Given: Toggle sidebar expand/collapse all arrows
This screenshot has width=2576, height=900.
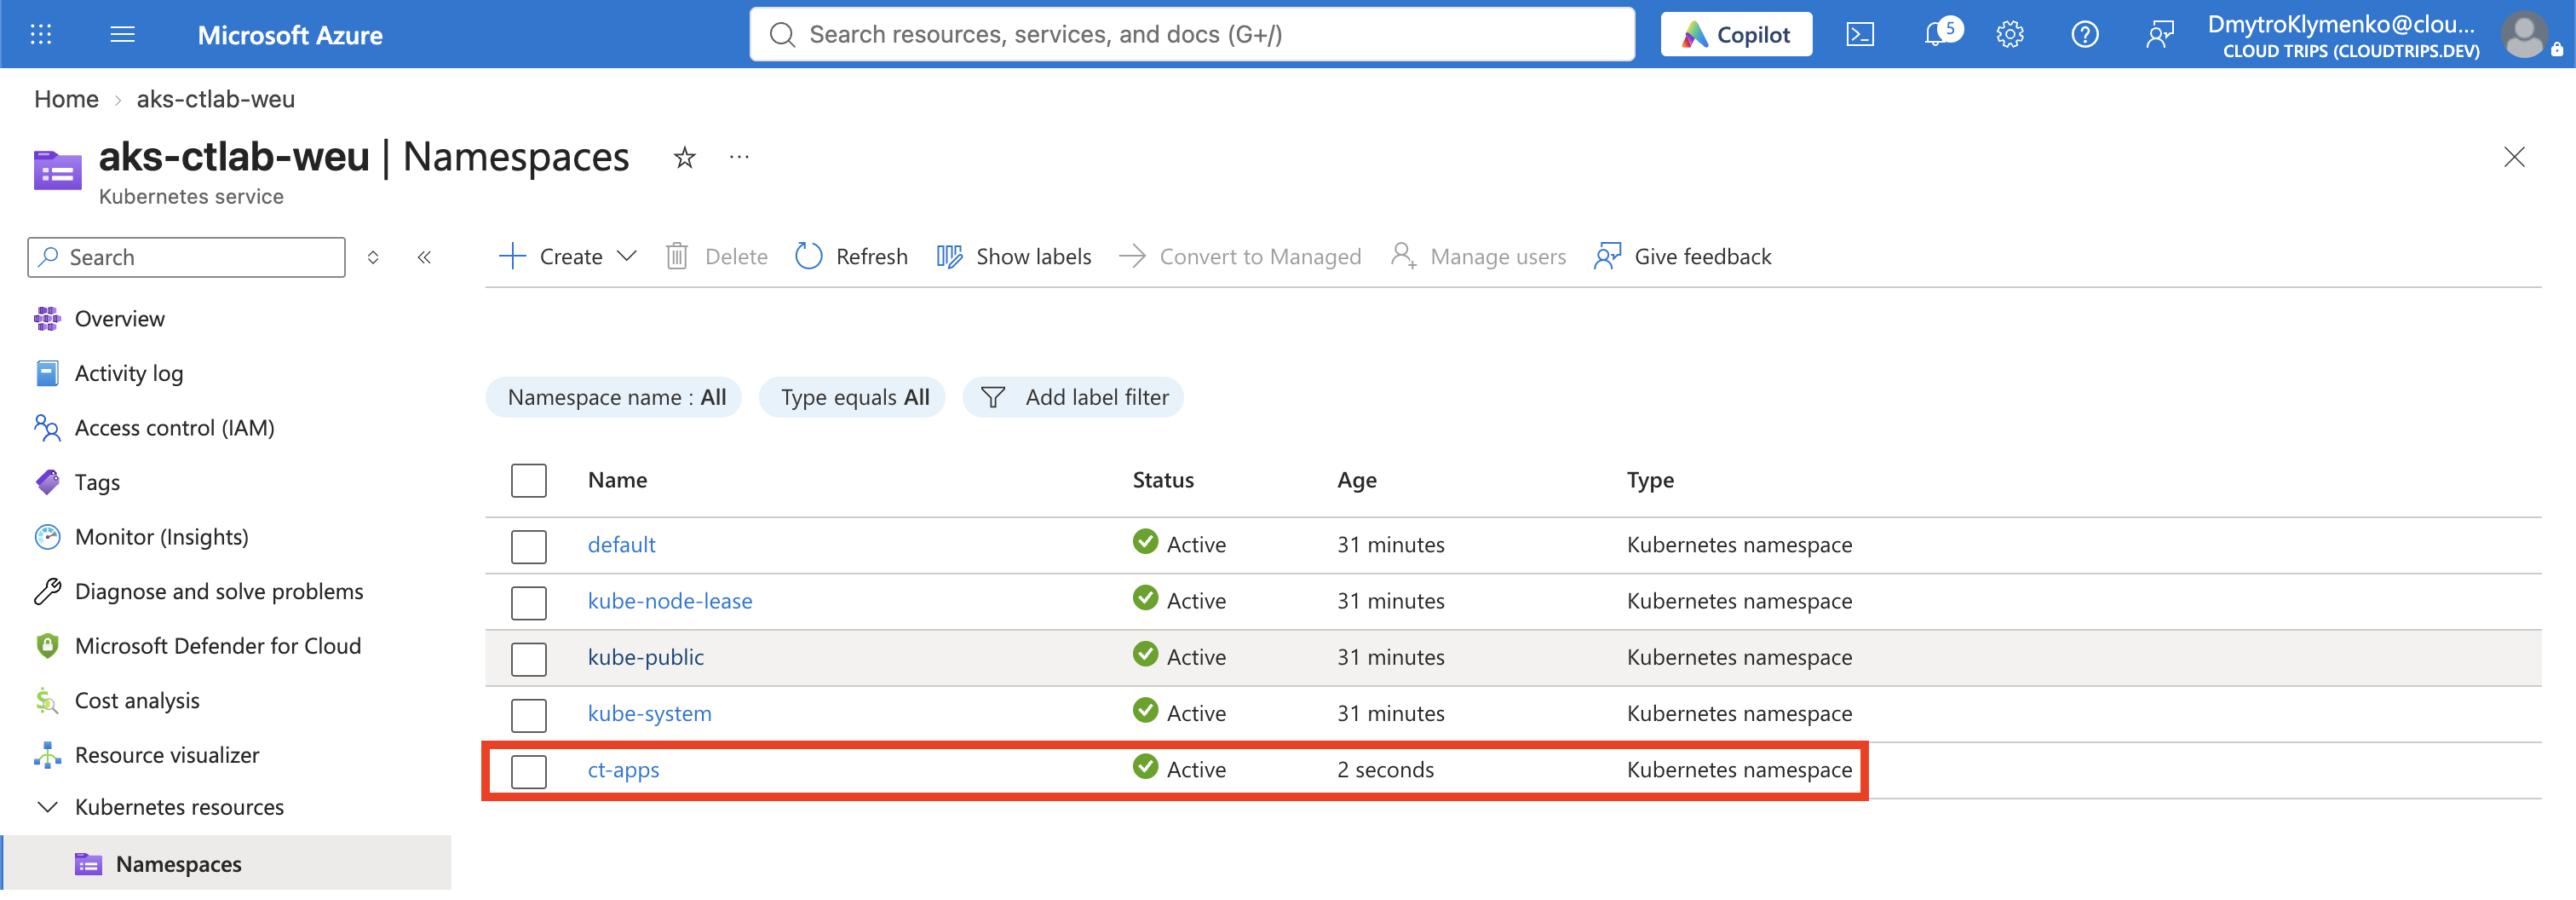Looking at the screenshot, I should click(373, 257).
